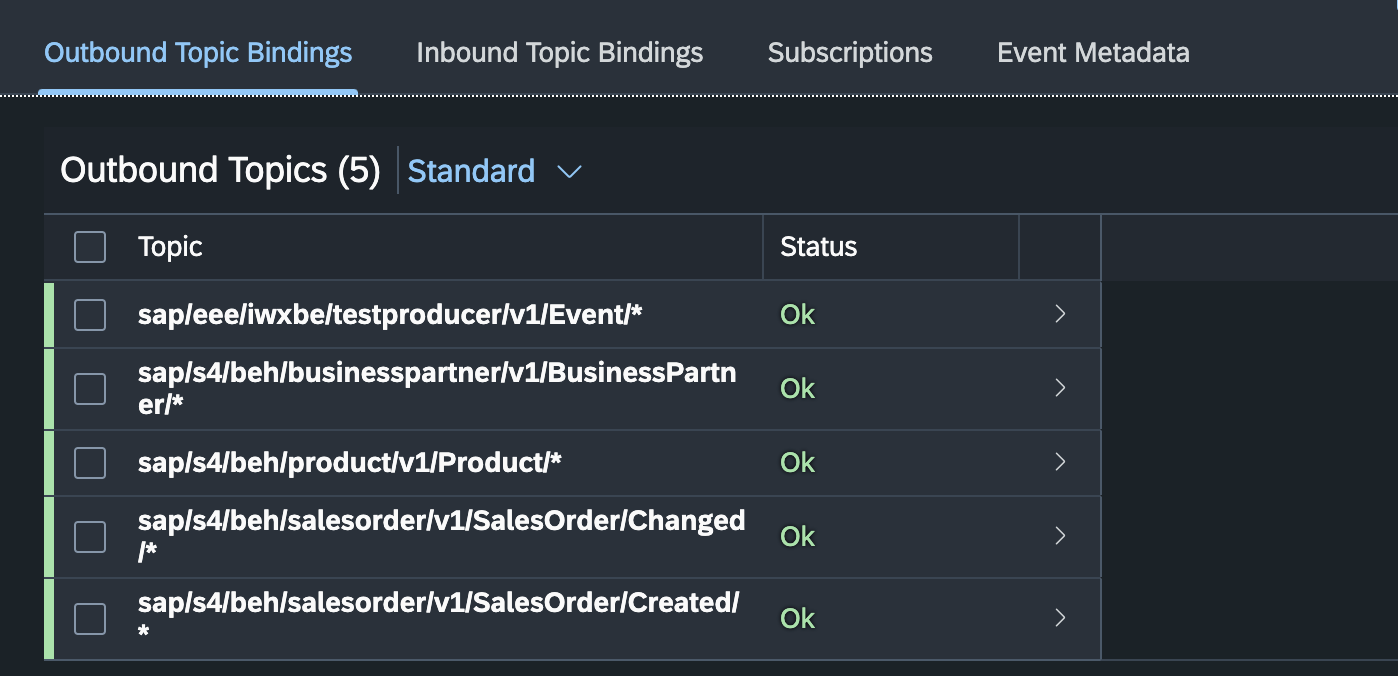Select the Outbound Topic Bindings tab

[198, 53]
